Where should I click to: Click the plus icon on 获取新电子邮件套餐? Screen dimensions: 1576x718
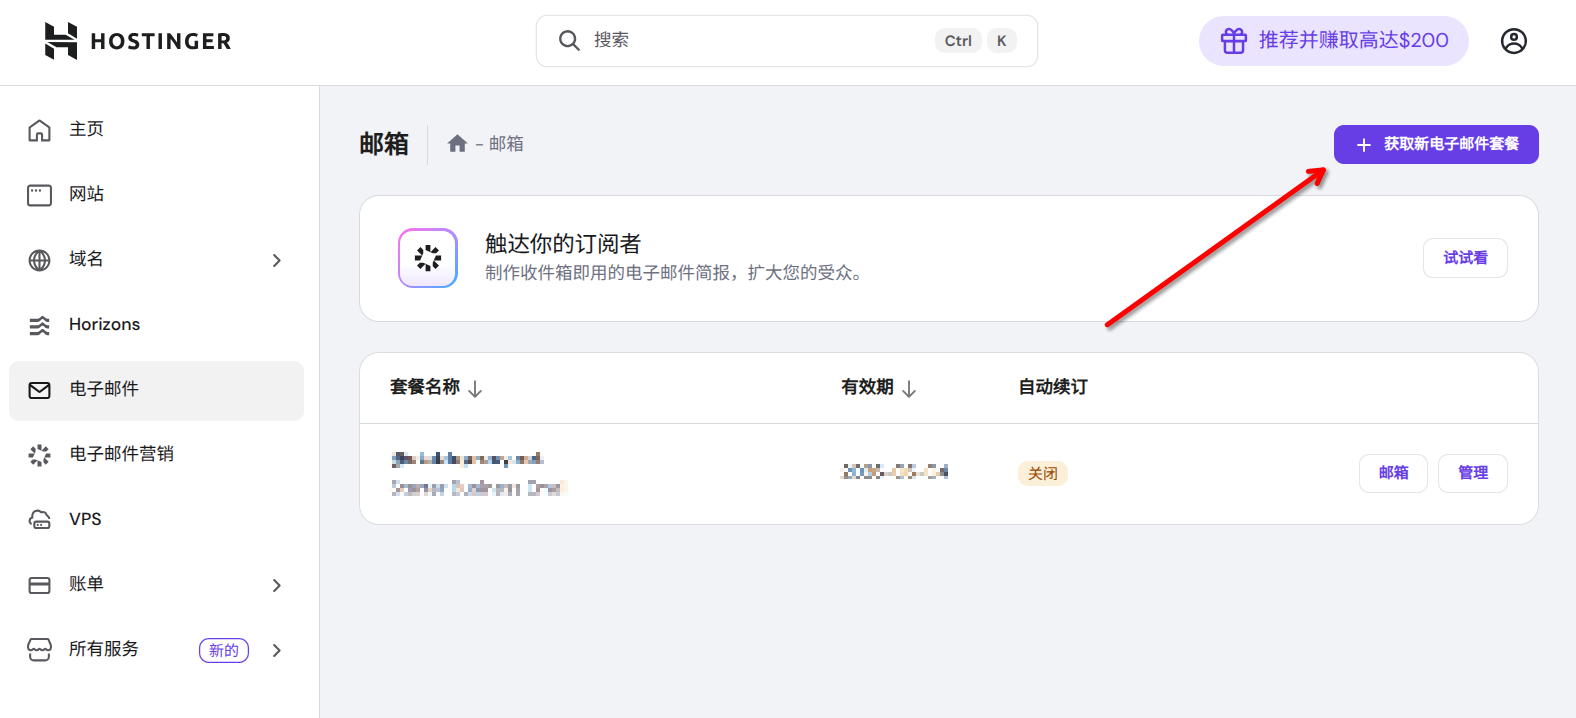[1363, 145]
